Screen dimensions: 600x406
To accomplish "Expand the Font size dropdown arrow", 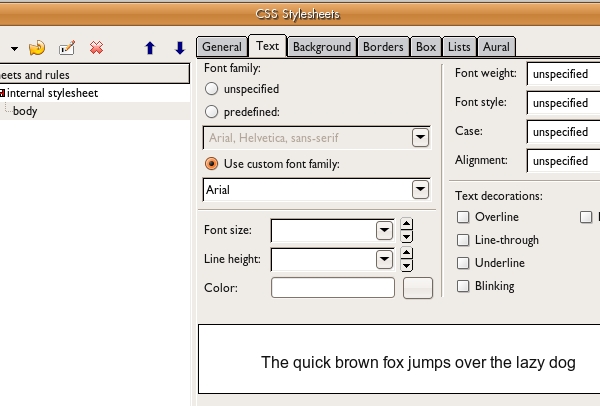I will (x=383, y=231).
